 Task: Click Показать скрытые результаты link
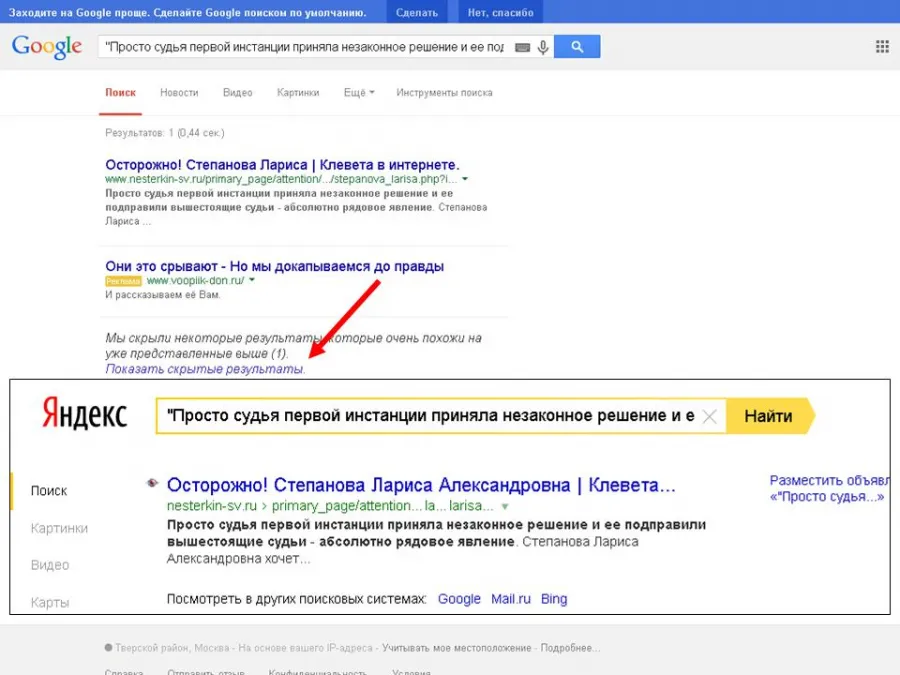[x=205, y=369]
